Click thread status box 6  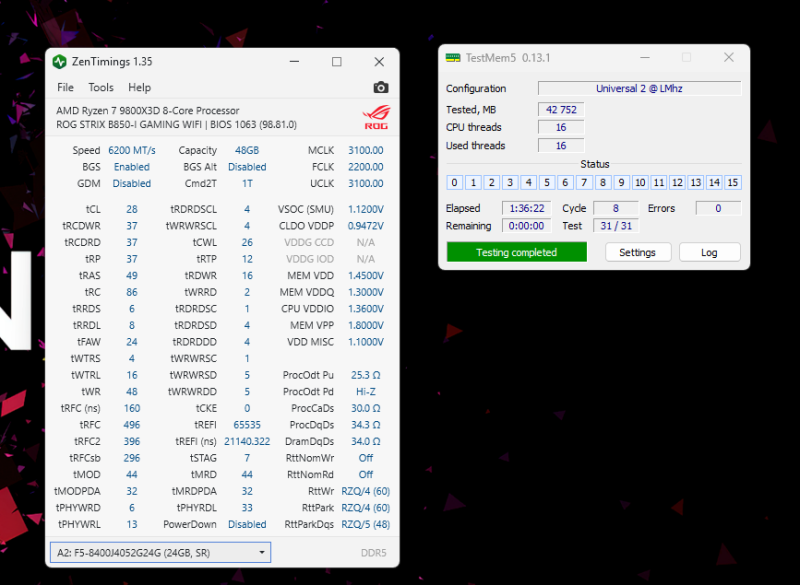(x=565, y=183)
